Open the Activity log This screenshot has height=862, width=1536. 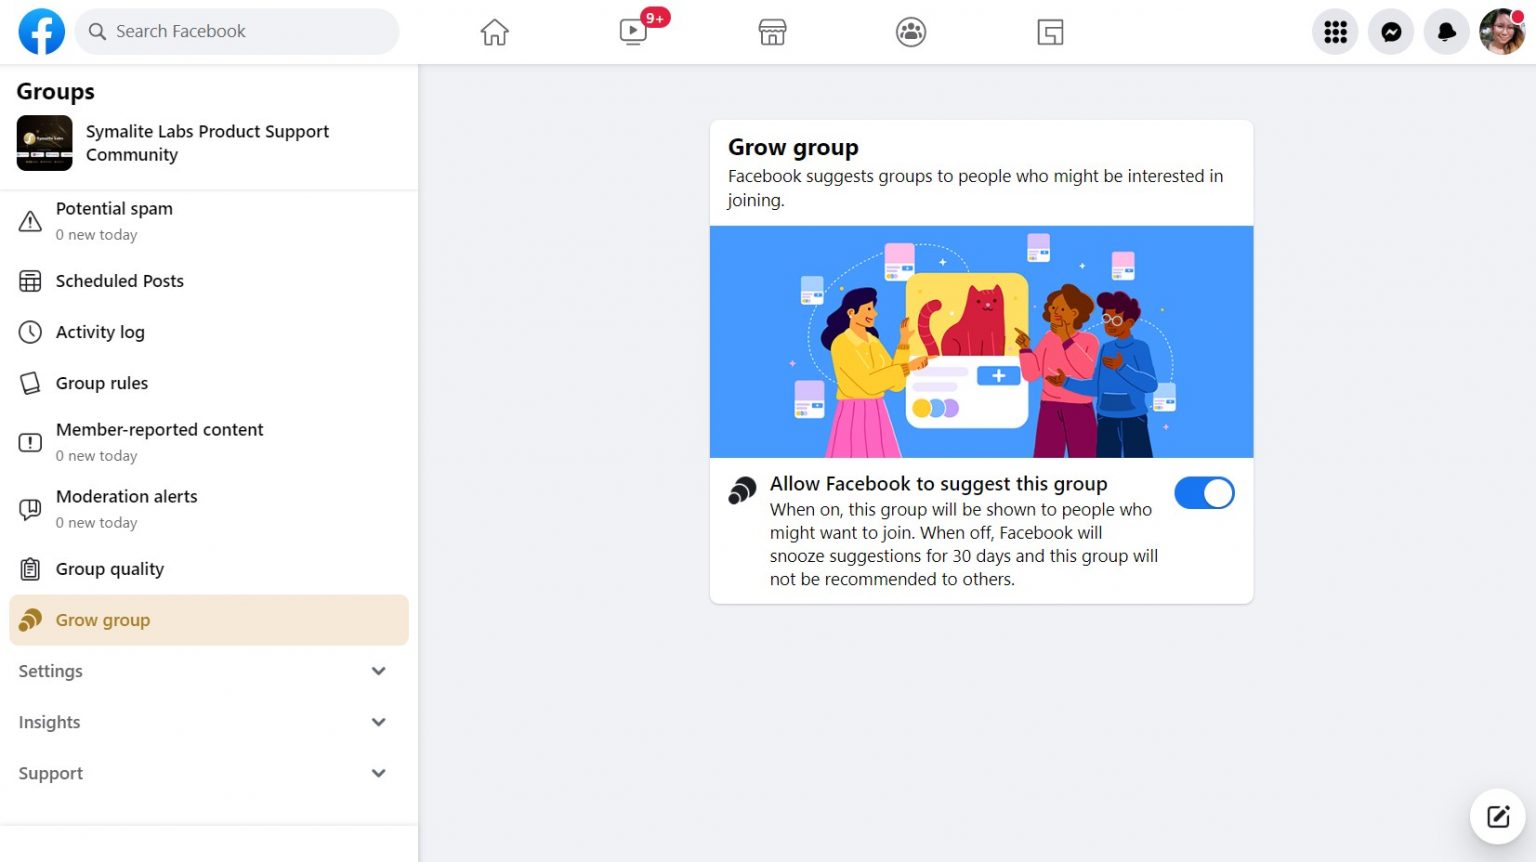point(100,332)
